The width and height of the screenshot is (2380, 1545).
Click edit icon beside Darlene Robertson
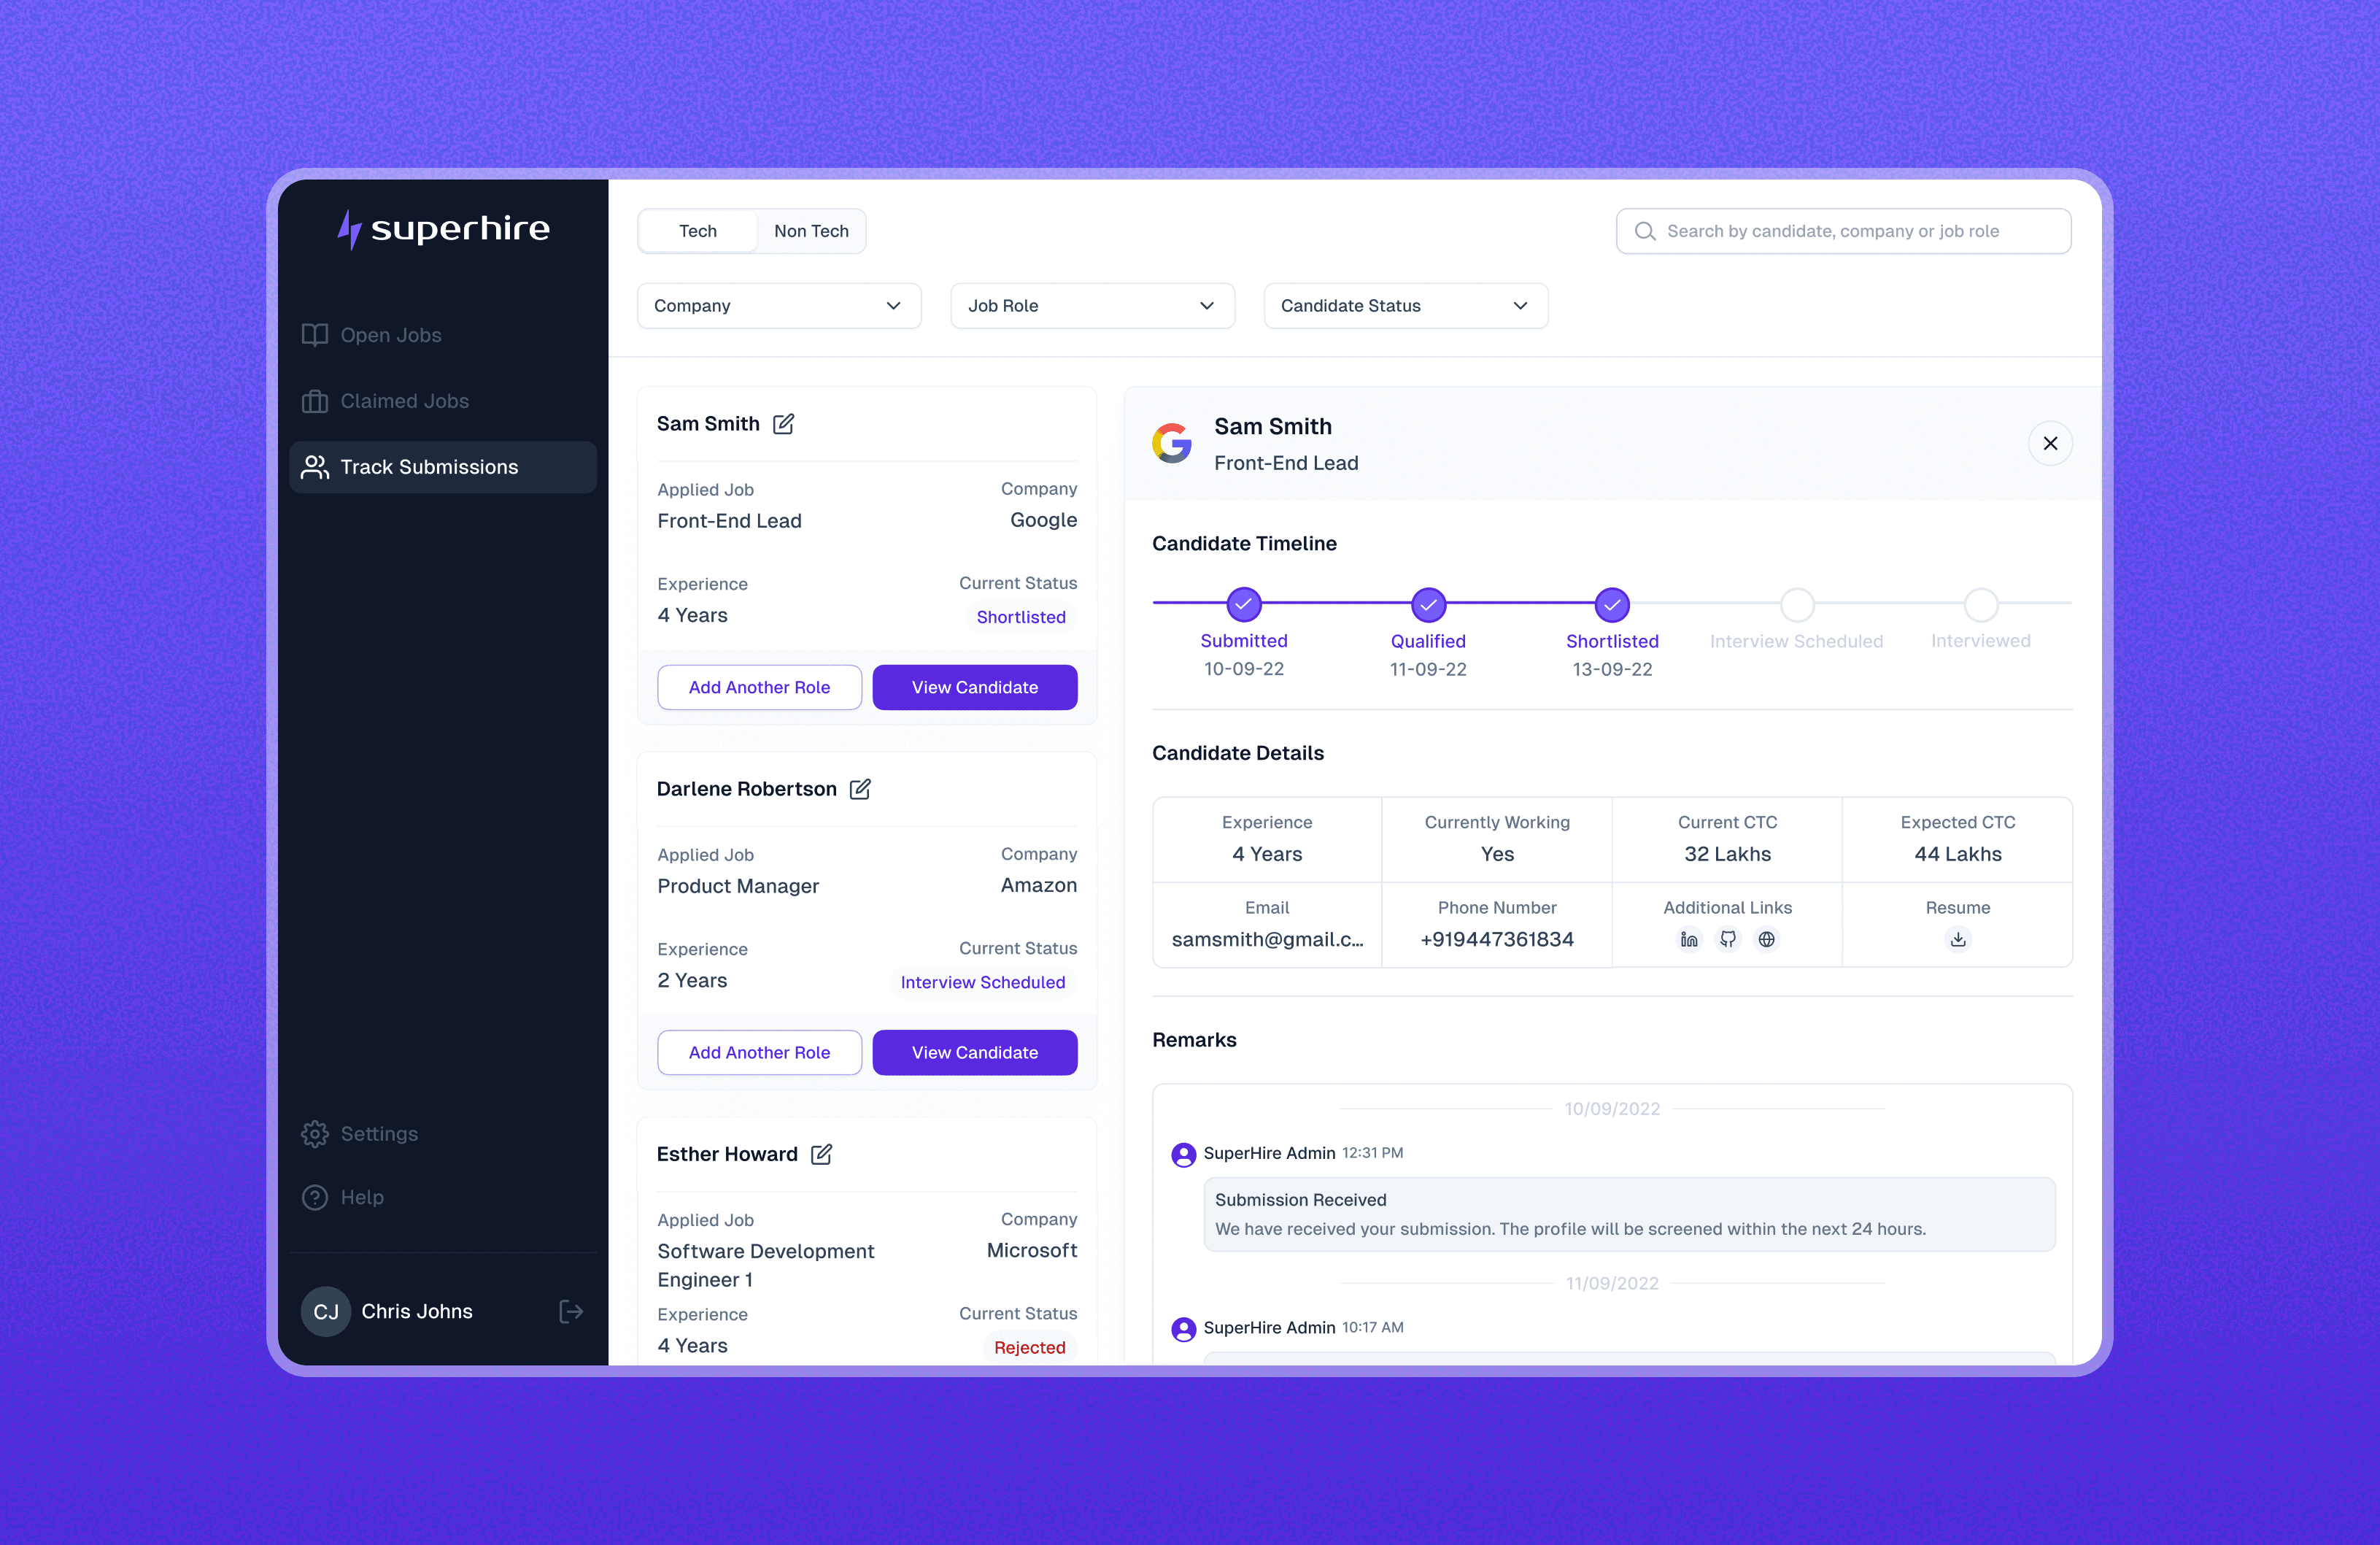click(860, 789)
